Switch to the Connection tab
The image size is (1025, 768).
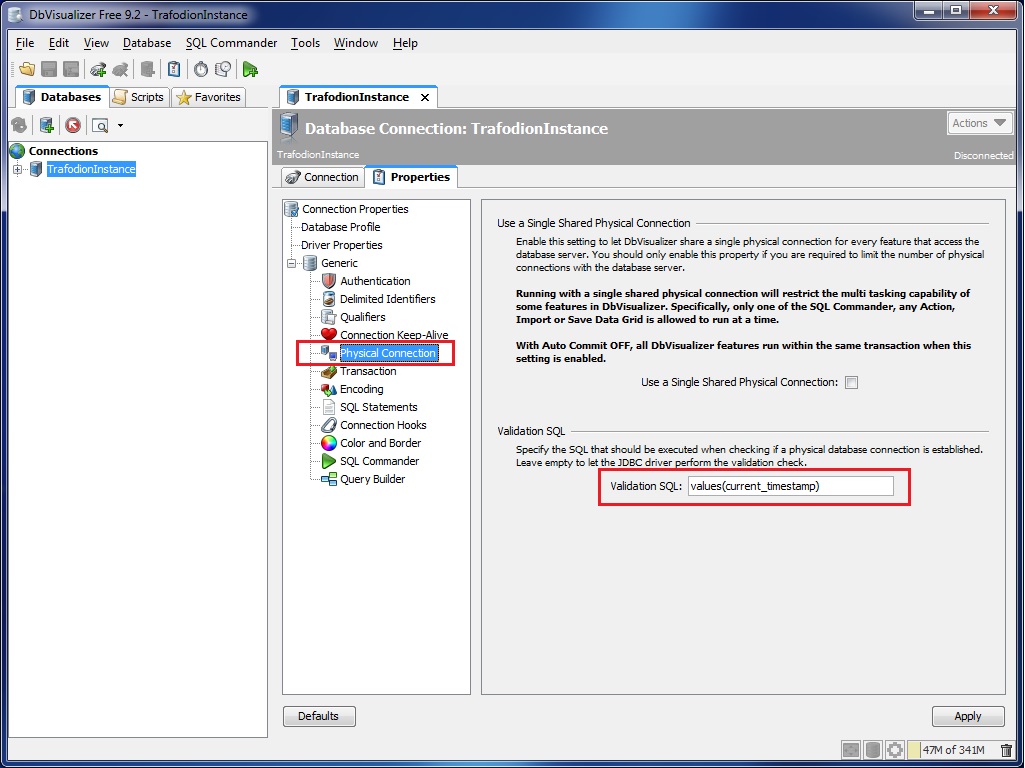322,177
